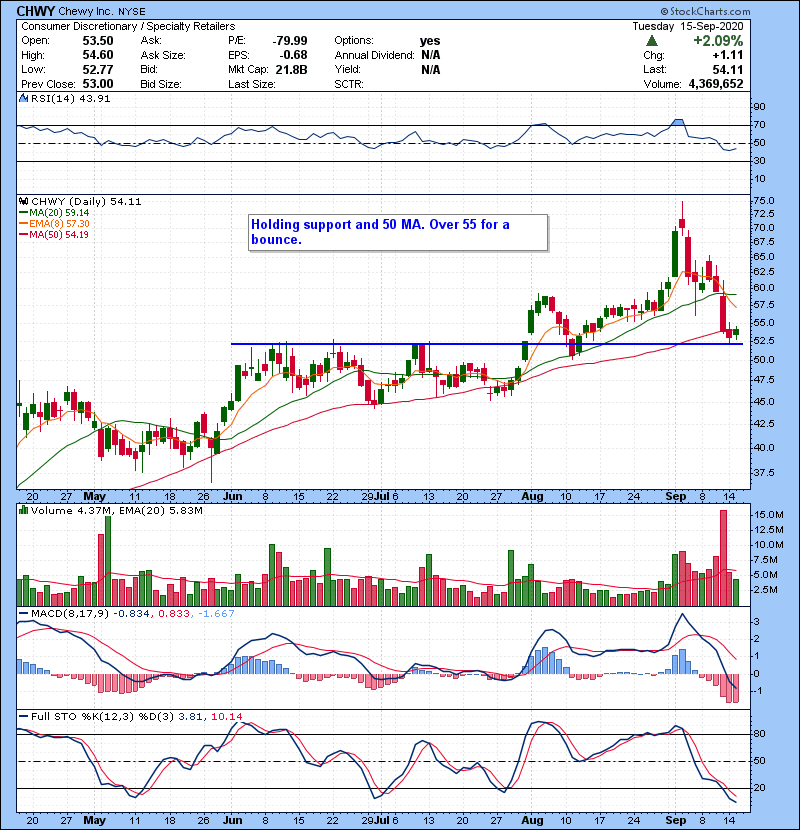Click the Open value 53.50
800x830 pixels.
(x=98, y=41)
